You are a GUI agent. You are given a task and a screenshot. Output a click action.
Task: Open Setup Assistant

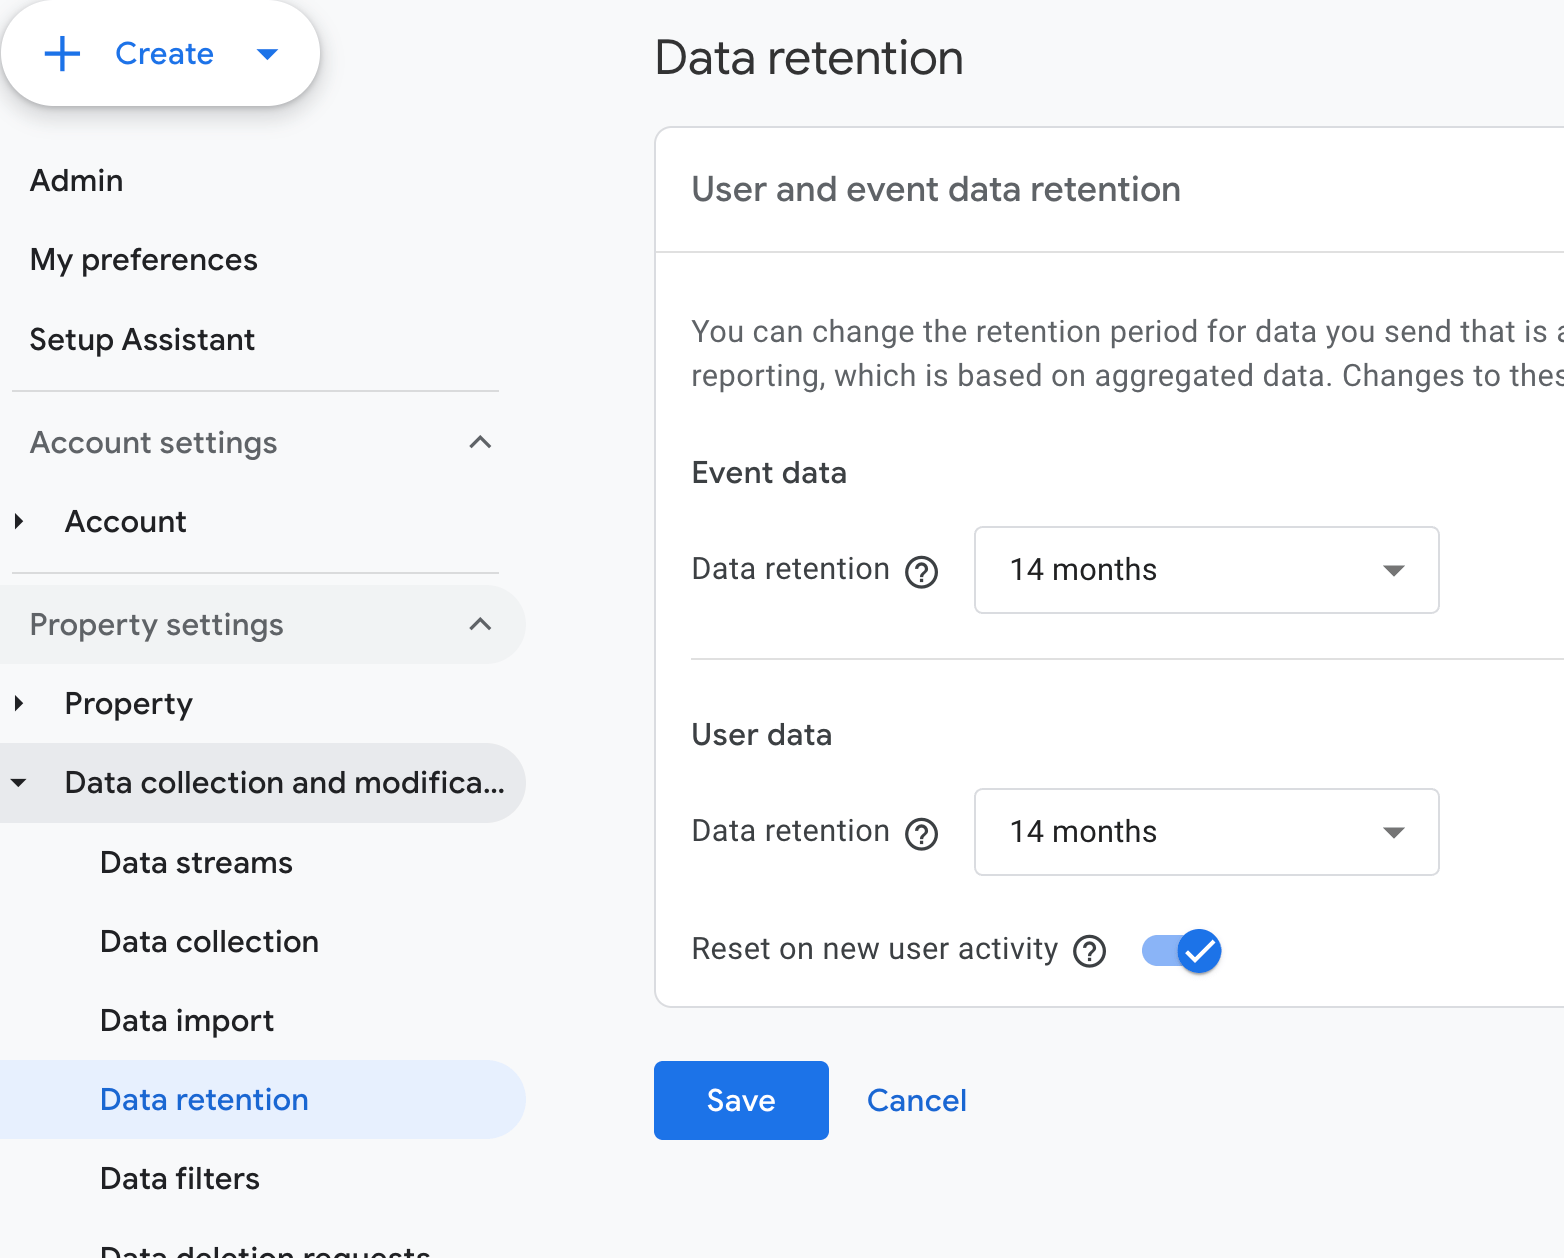coord(142,340)
